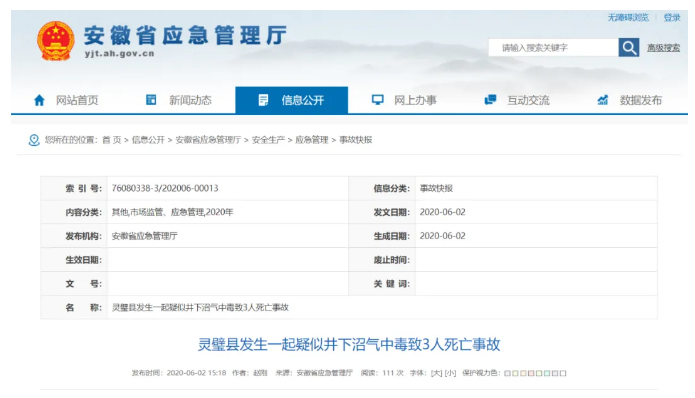Click the 高级搜索 advanced search link

(x=663, y=48)
